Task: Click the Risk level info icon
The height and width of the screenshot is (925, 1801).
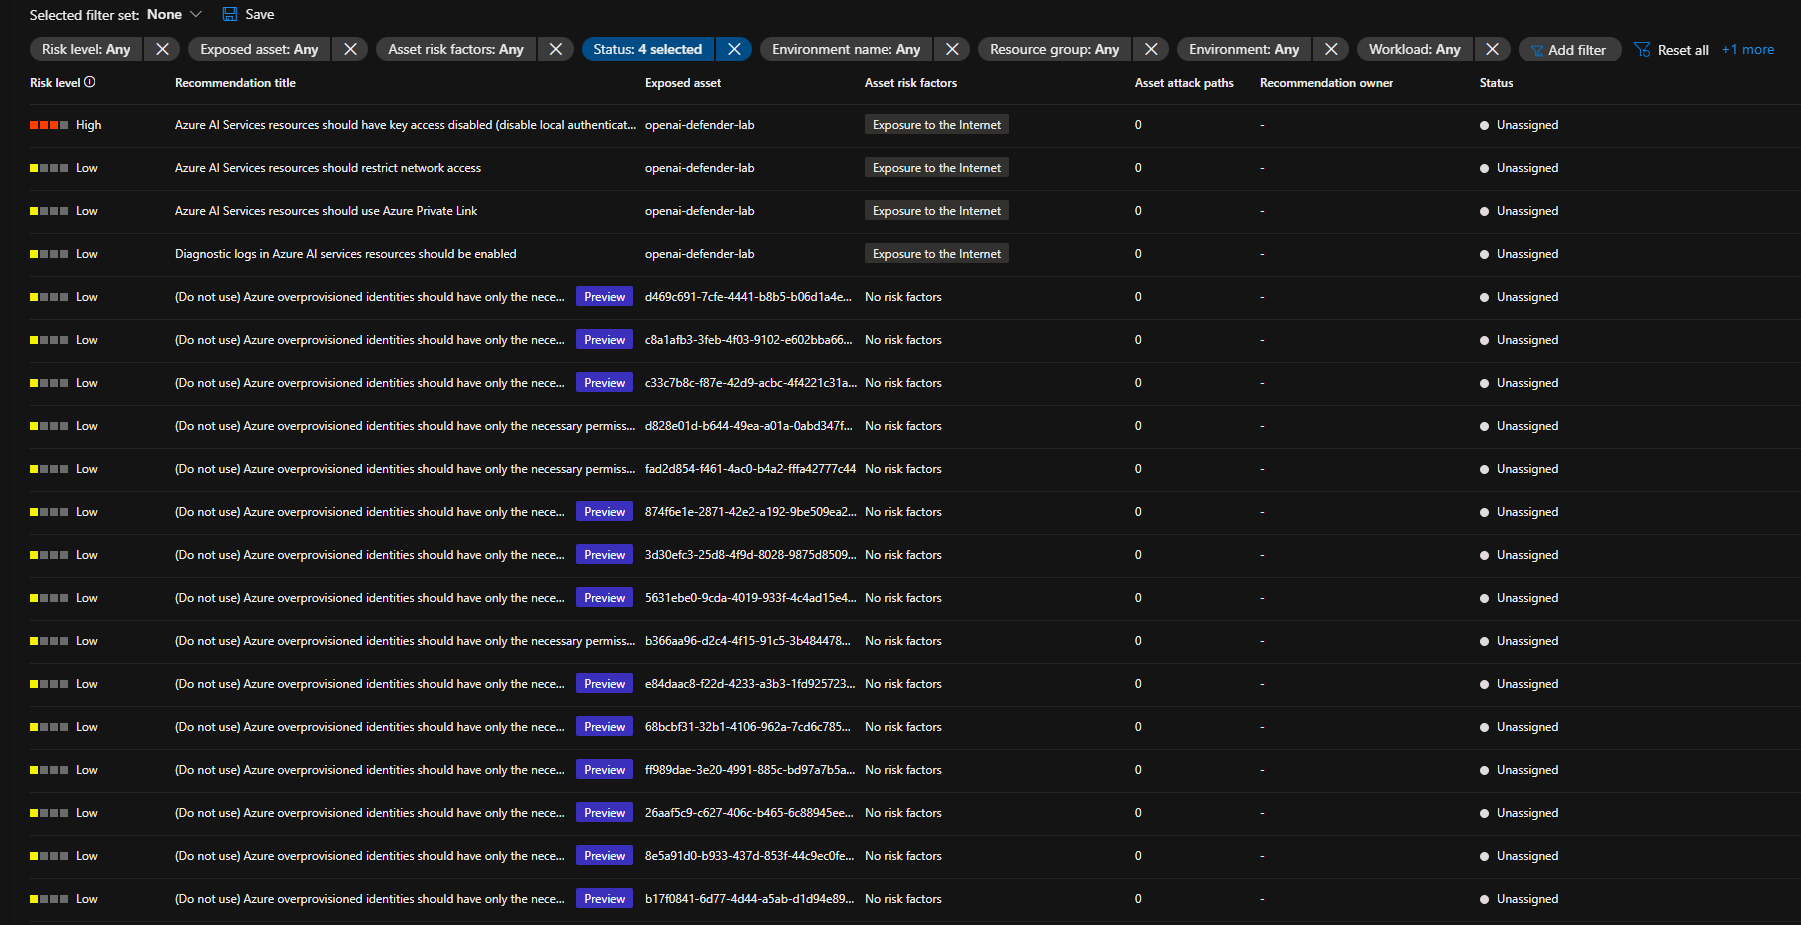Action: pos(90,82)
